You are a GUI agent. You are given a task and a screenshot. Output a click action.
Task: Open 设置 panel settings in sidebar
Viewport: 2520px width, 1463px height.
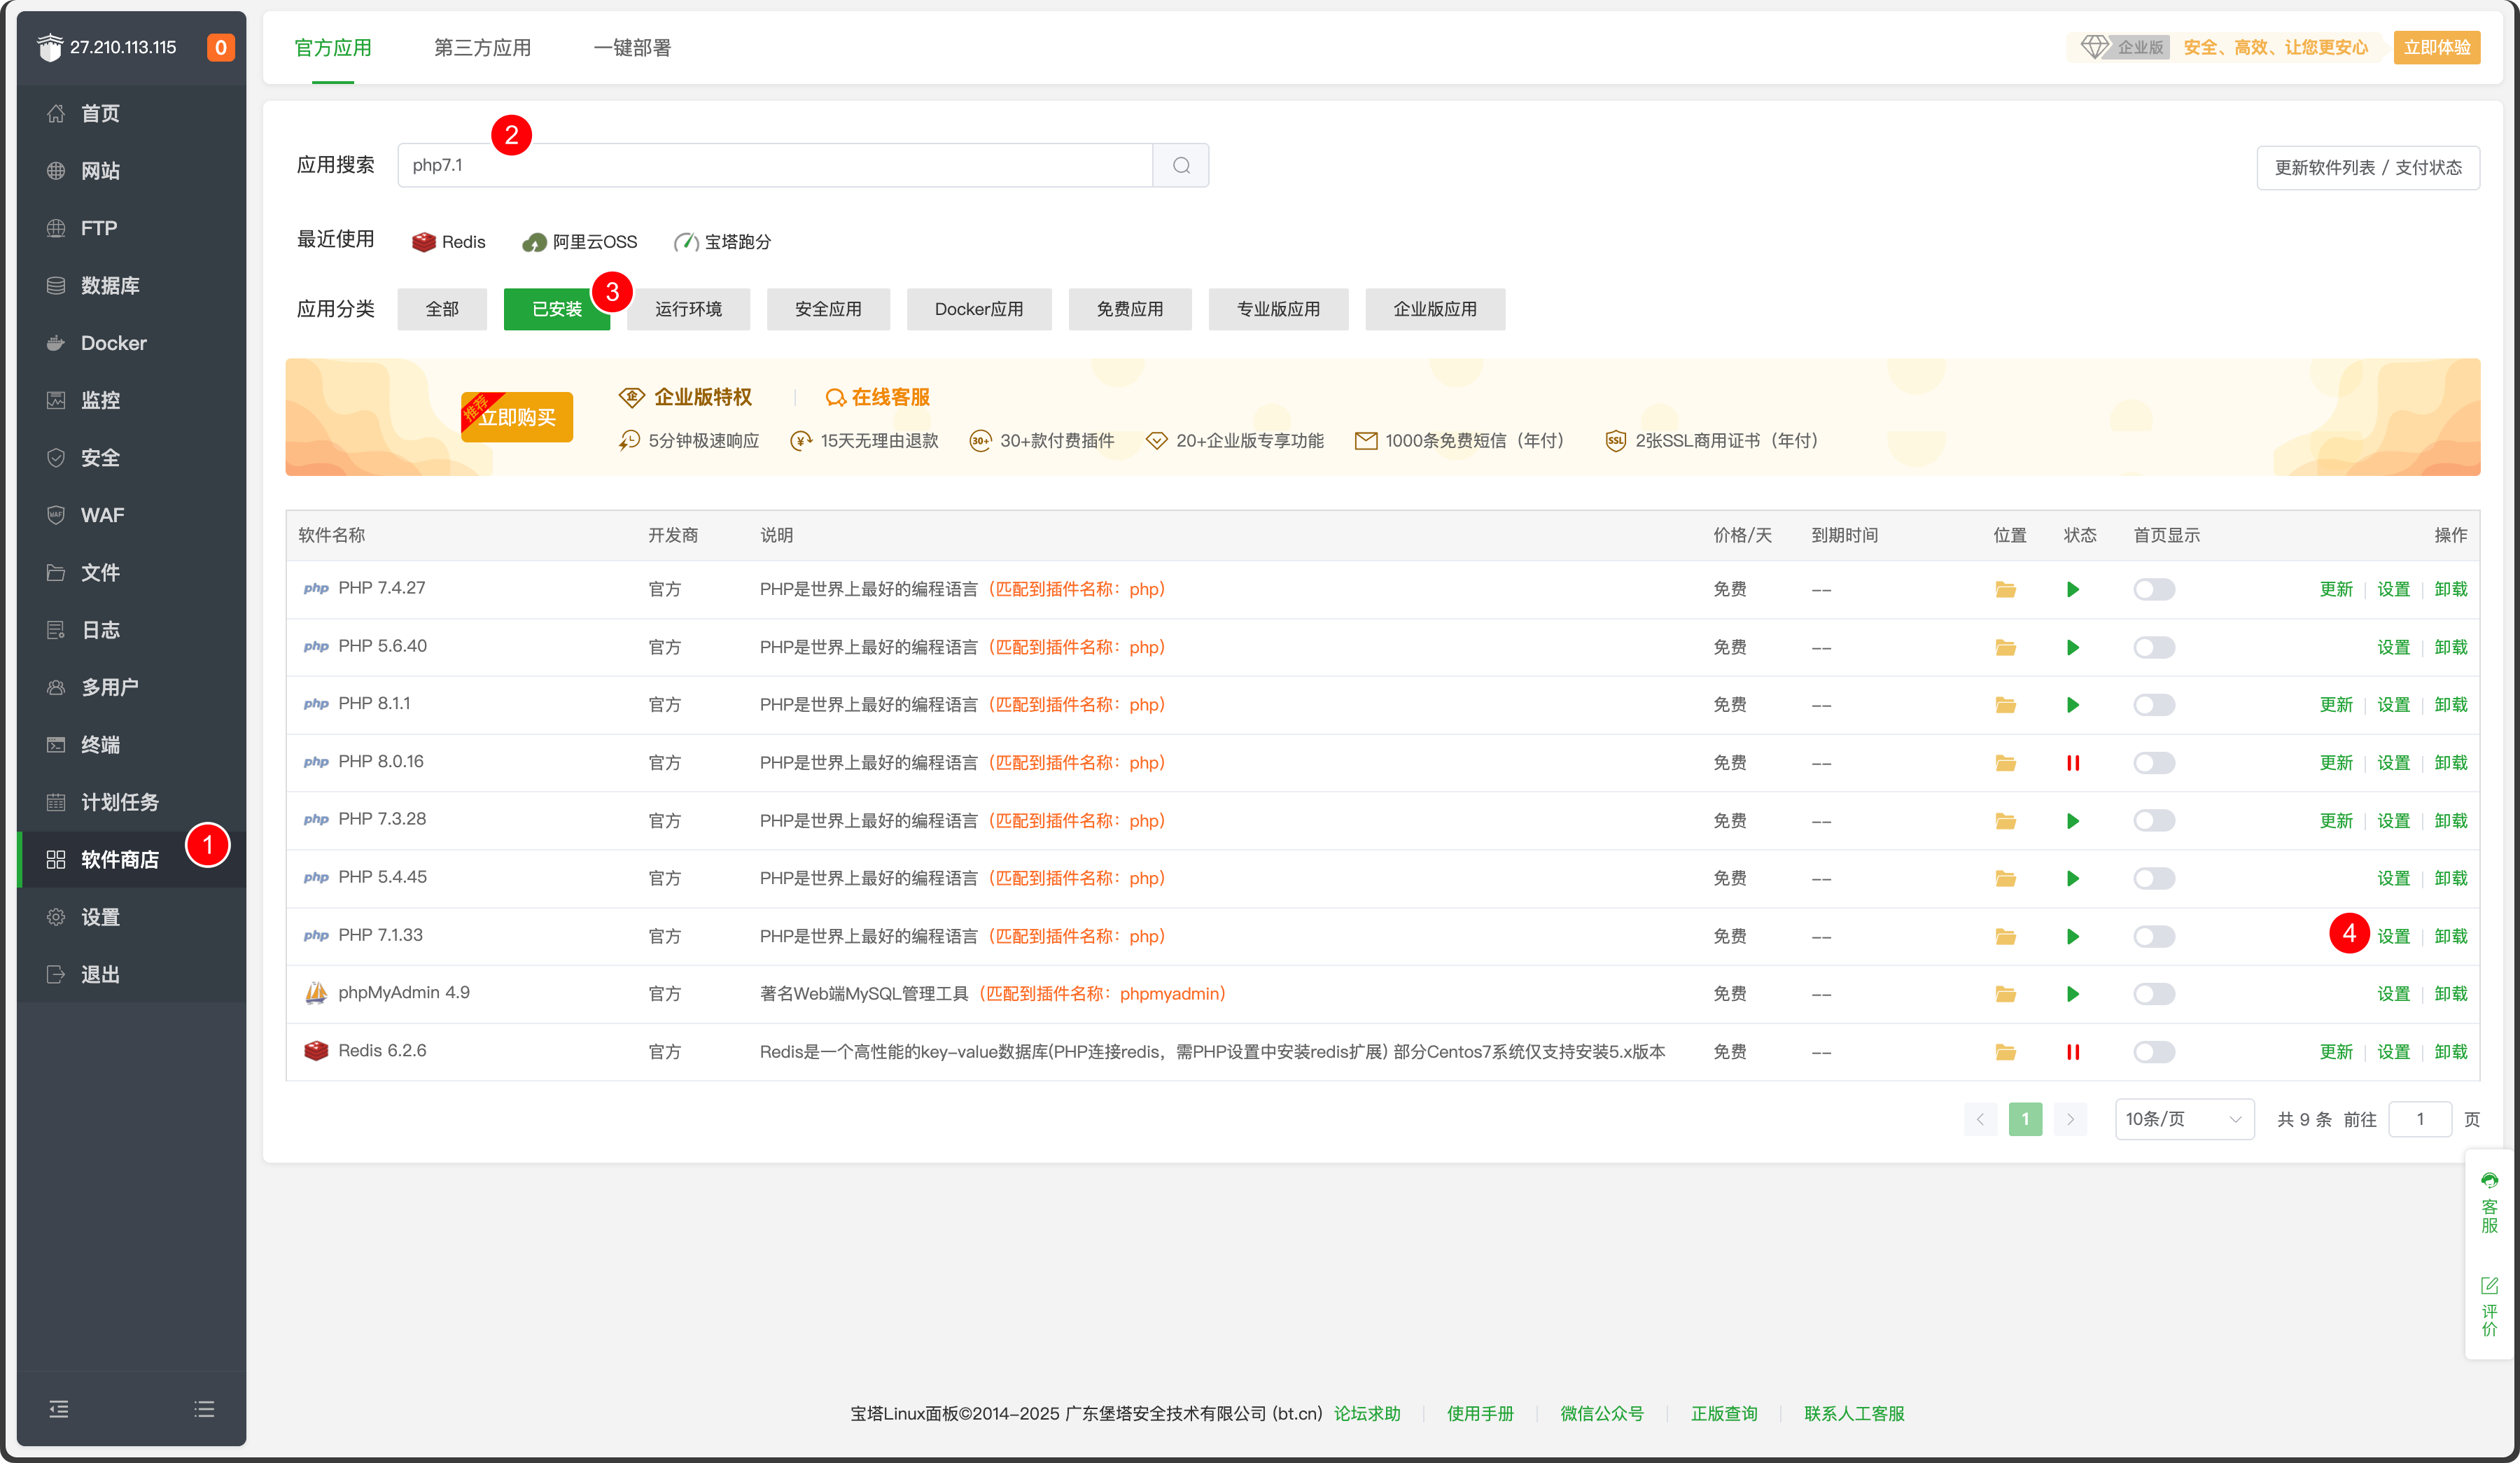point(131,917)
